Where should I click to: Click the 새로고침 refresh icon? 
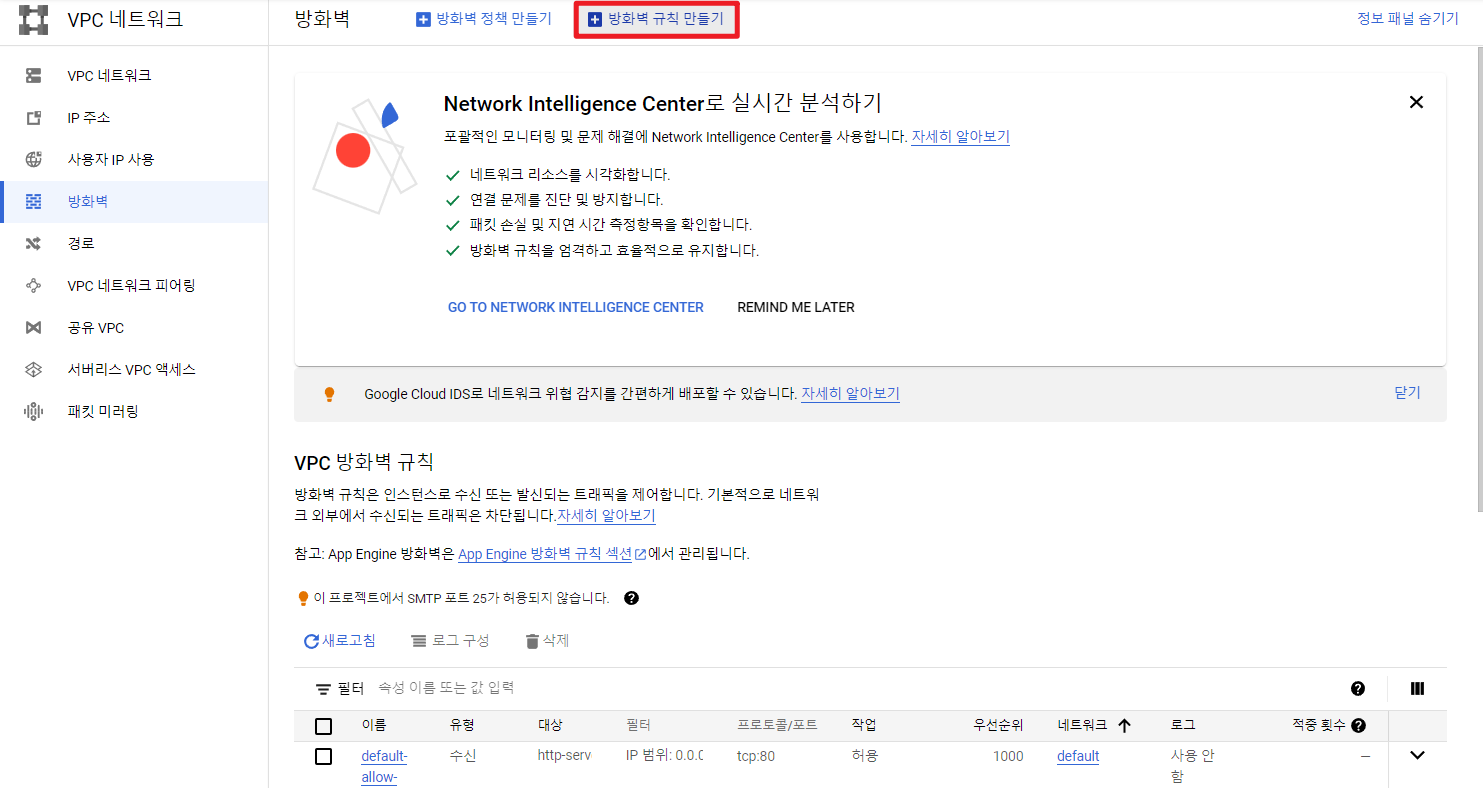(311, 641)
